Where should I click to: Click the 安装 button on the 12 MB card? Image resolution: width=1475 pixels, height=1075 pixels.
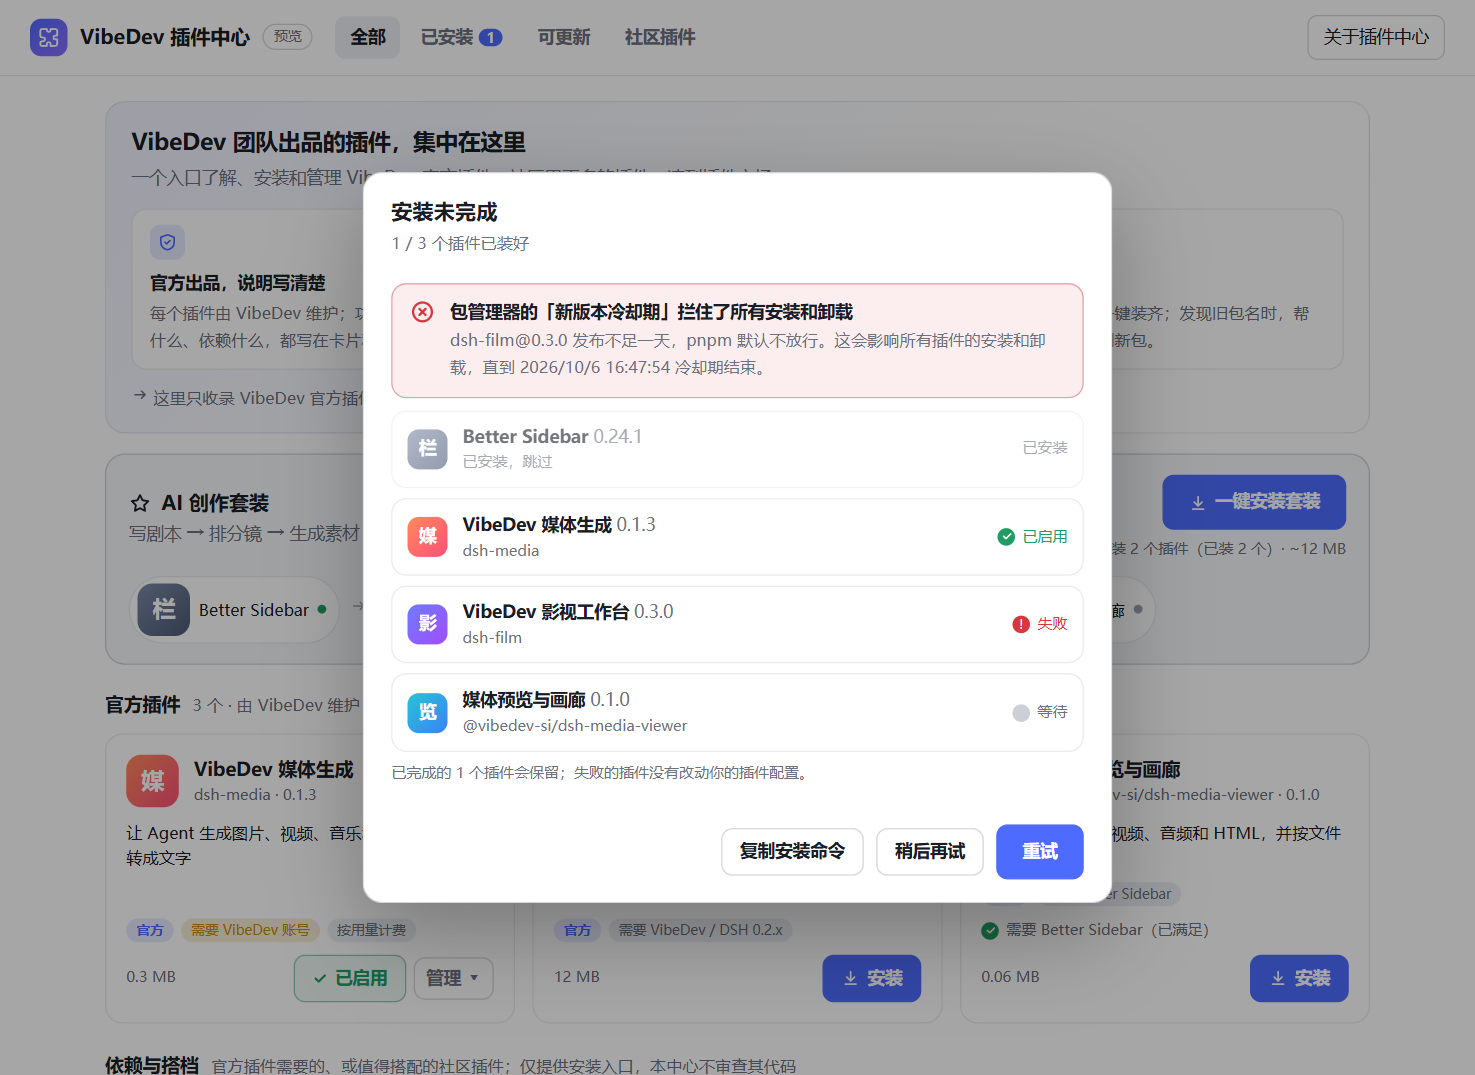(x=872, y=978)
